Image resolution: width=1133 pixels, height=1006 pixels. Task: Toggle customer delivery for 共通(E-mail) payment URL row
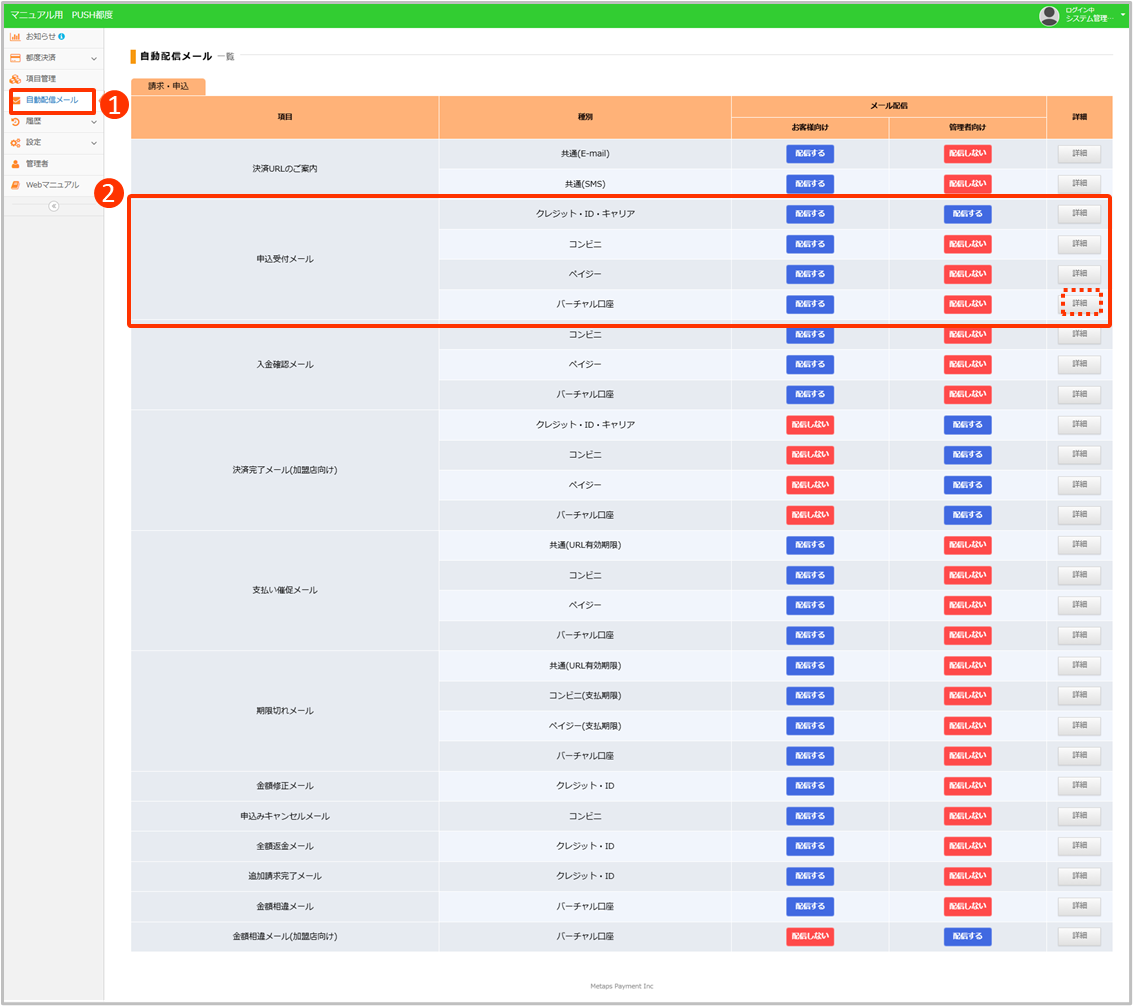810,154
